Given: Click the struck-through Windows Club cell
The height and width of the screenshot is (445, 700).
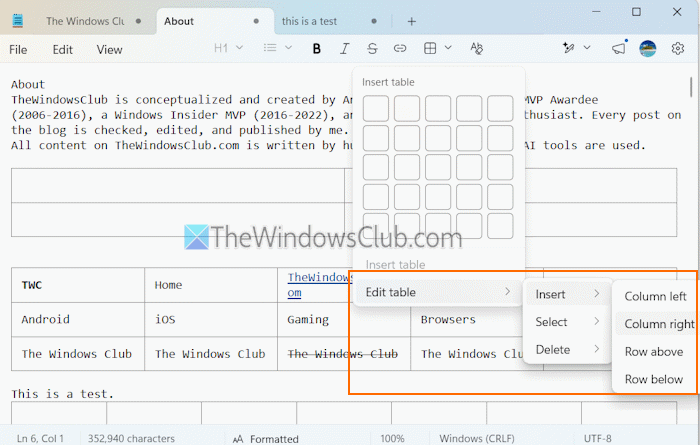Looking at the screenshot, I should pyautogui.click(x=344, y=354).
